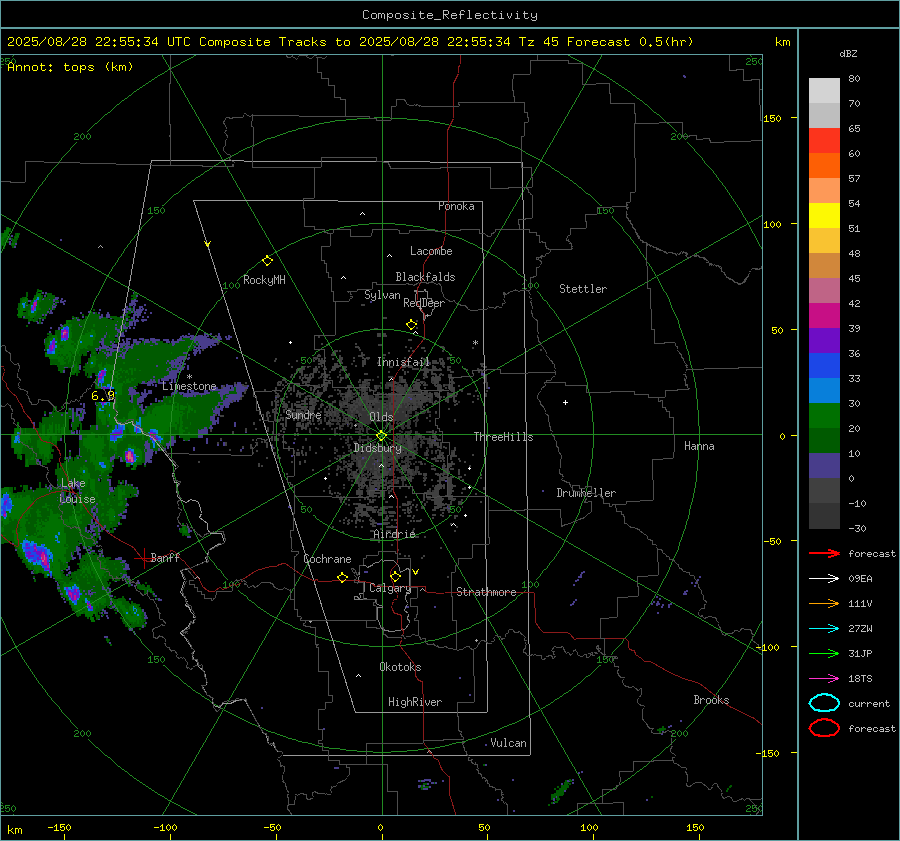This screenshot has width=900, height=841.
Task: Click the Sundre label
Action: (x=303, y=415)
